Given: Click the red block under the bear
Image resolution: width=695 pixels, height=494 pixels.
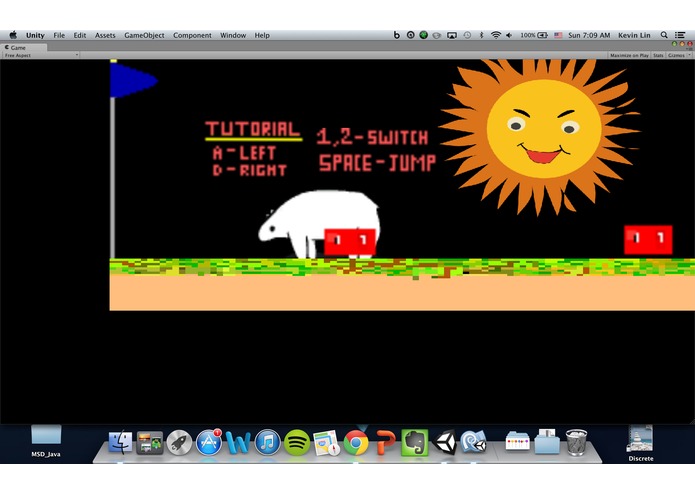Looking at the screenshot, I should coord(350,242).
